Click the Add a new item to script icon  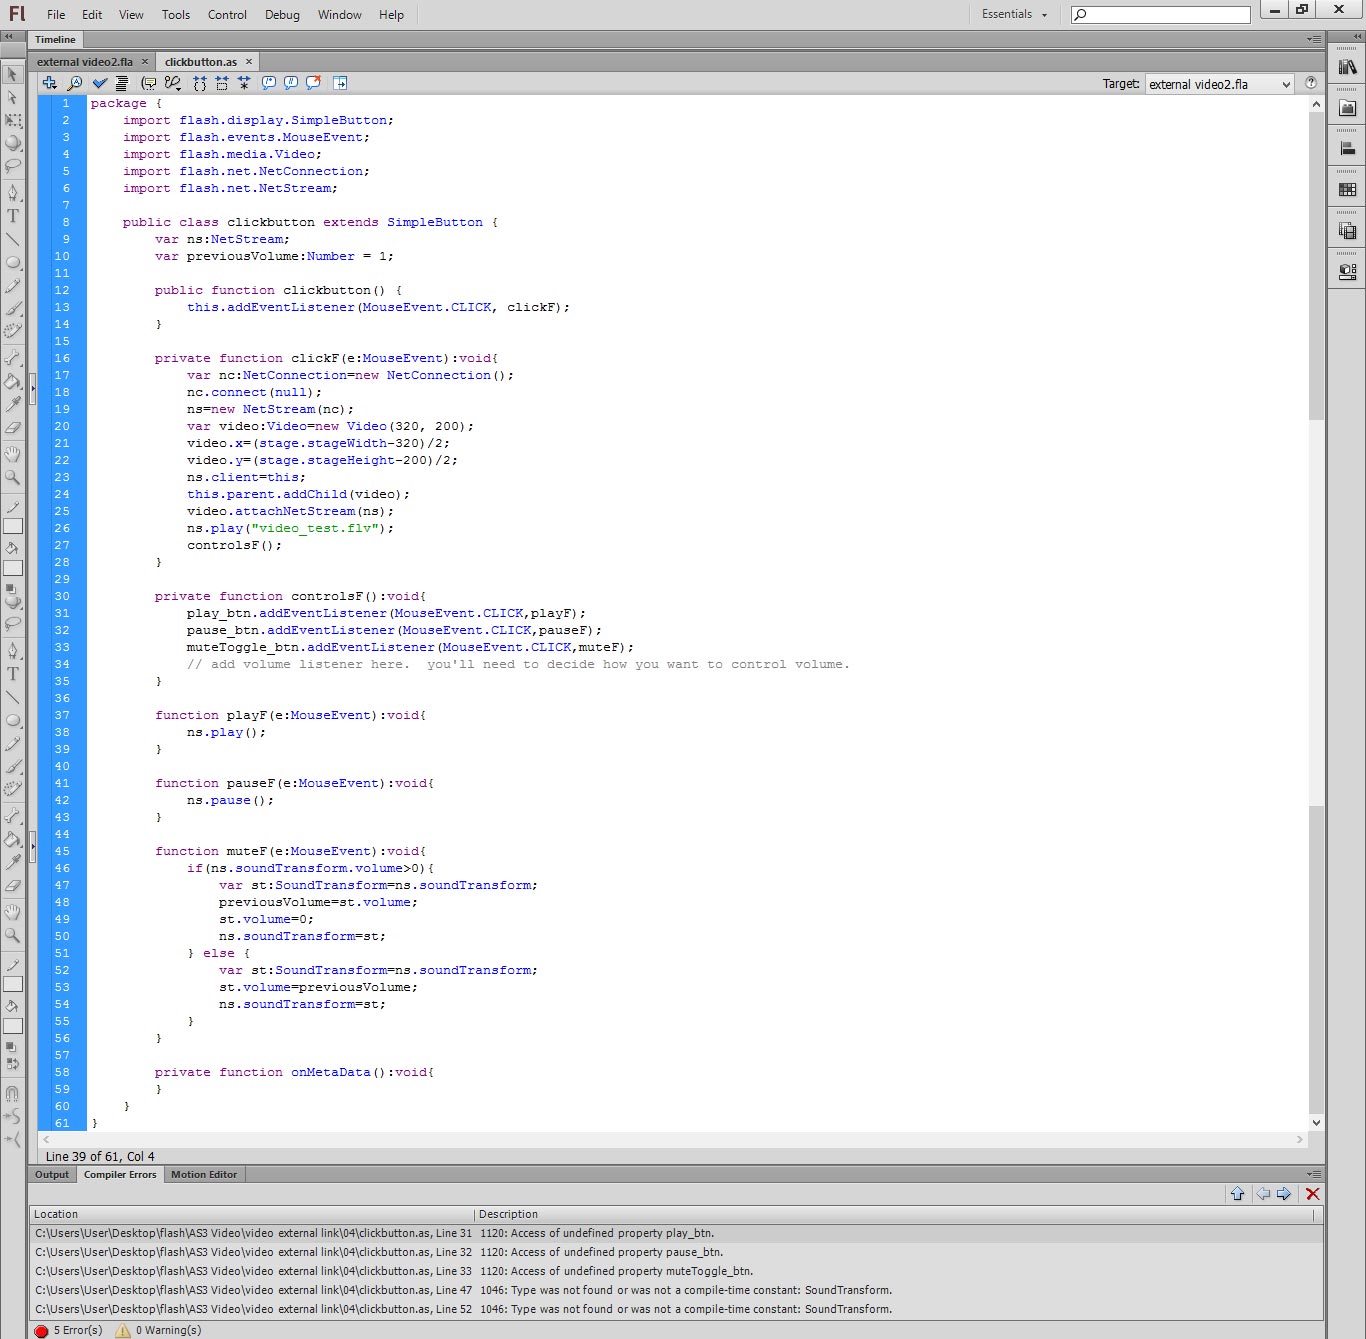tap(49, 83)
